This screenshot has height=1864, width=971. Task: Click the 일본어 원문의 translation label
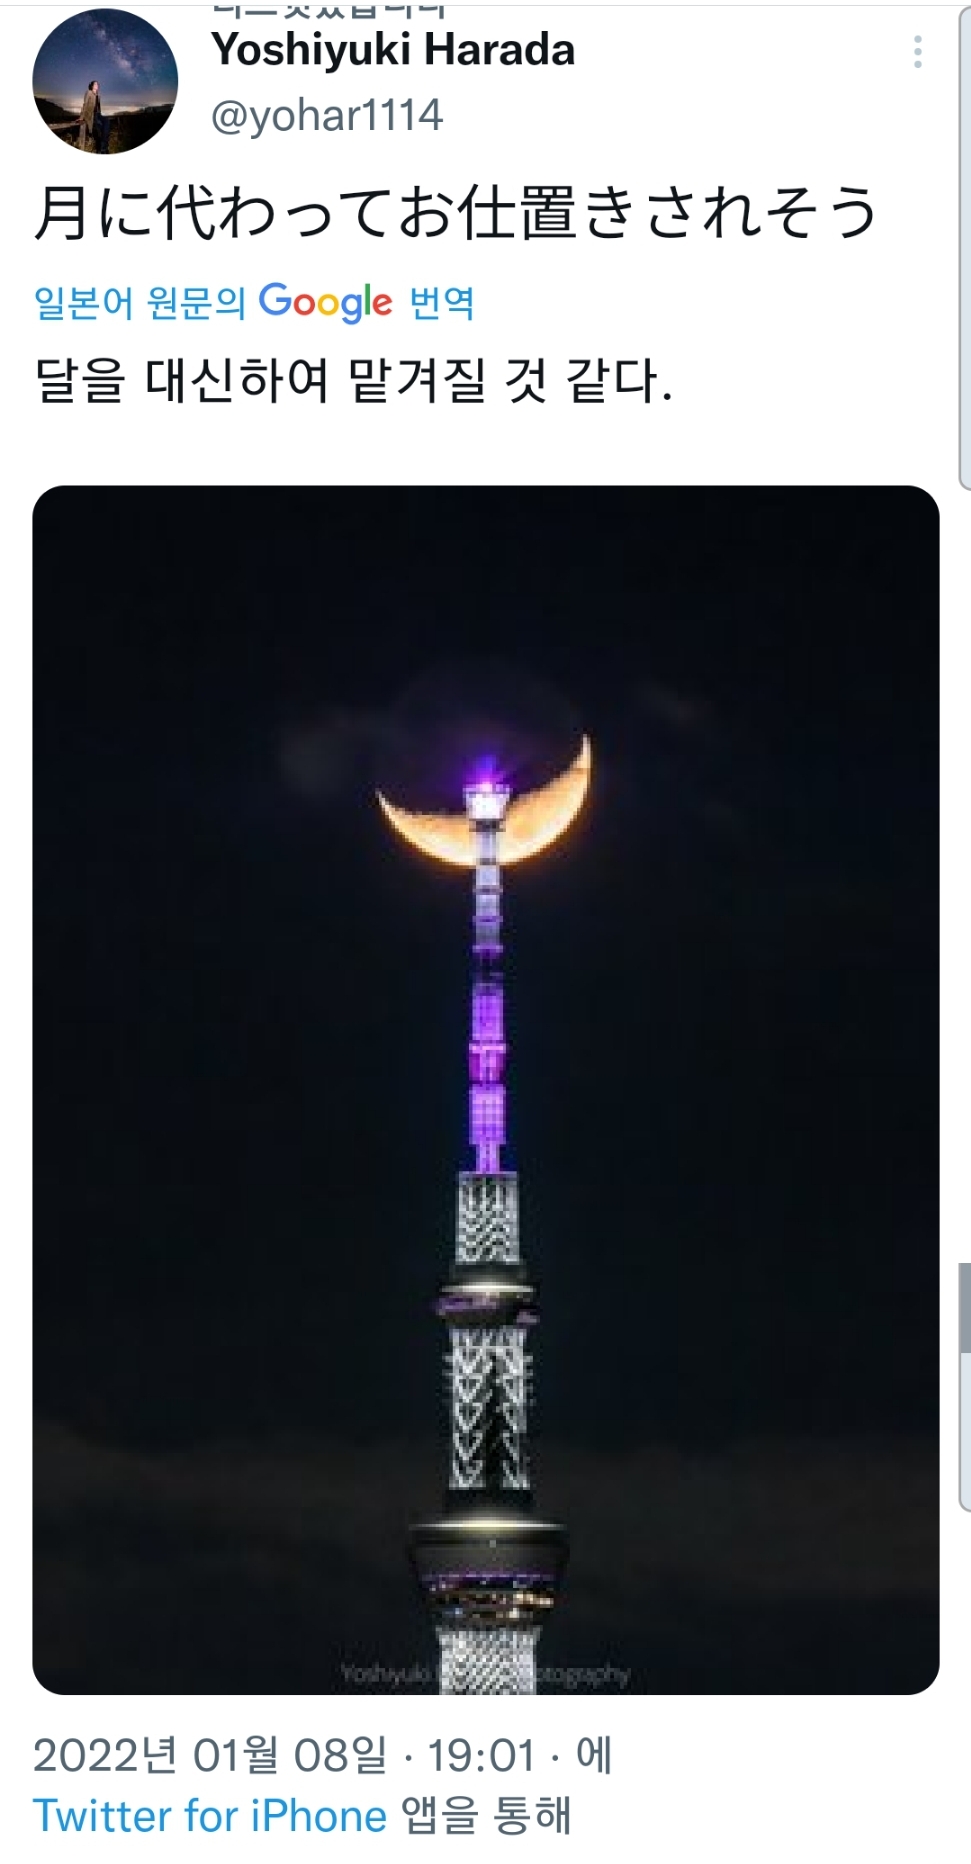click(x=140, y=302)
